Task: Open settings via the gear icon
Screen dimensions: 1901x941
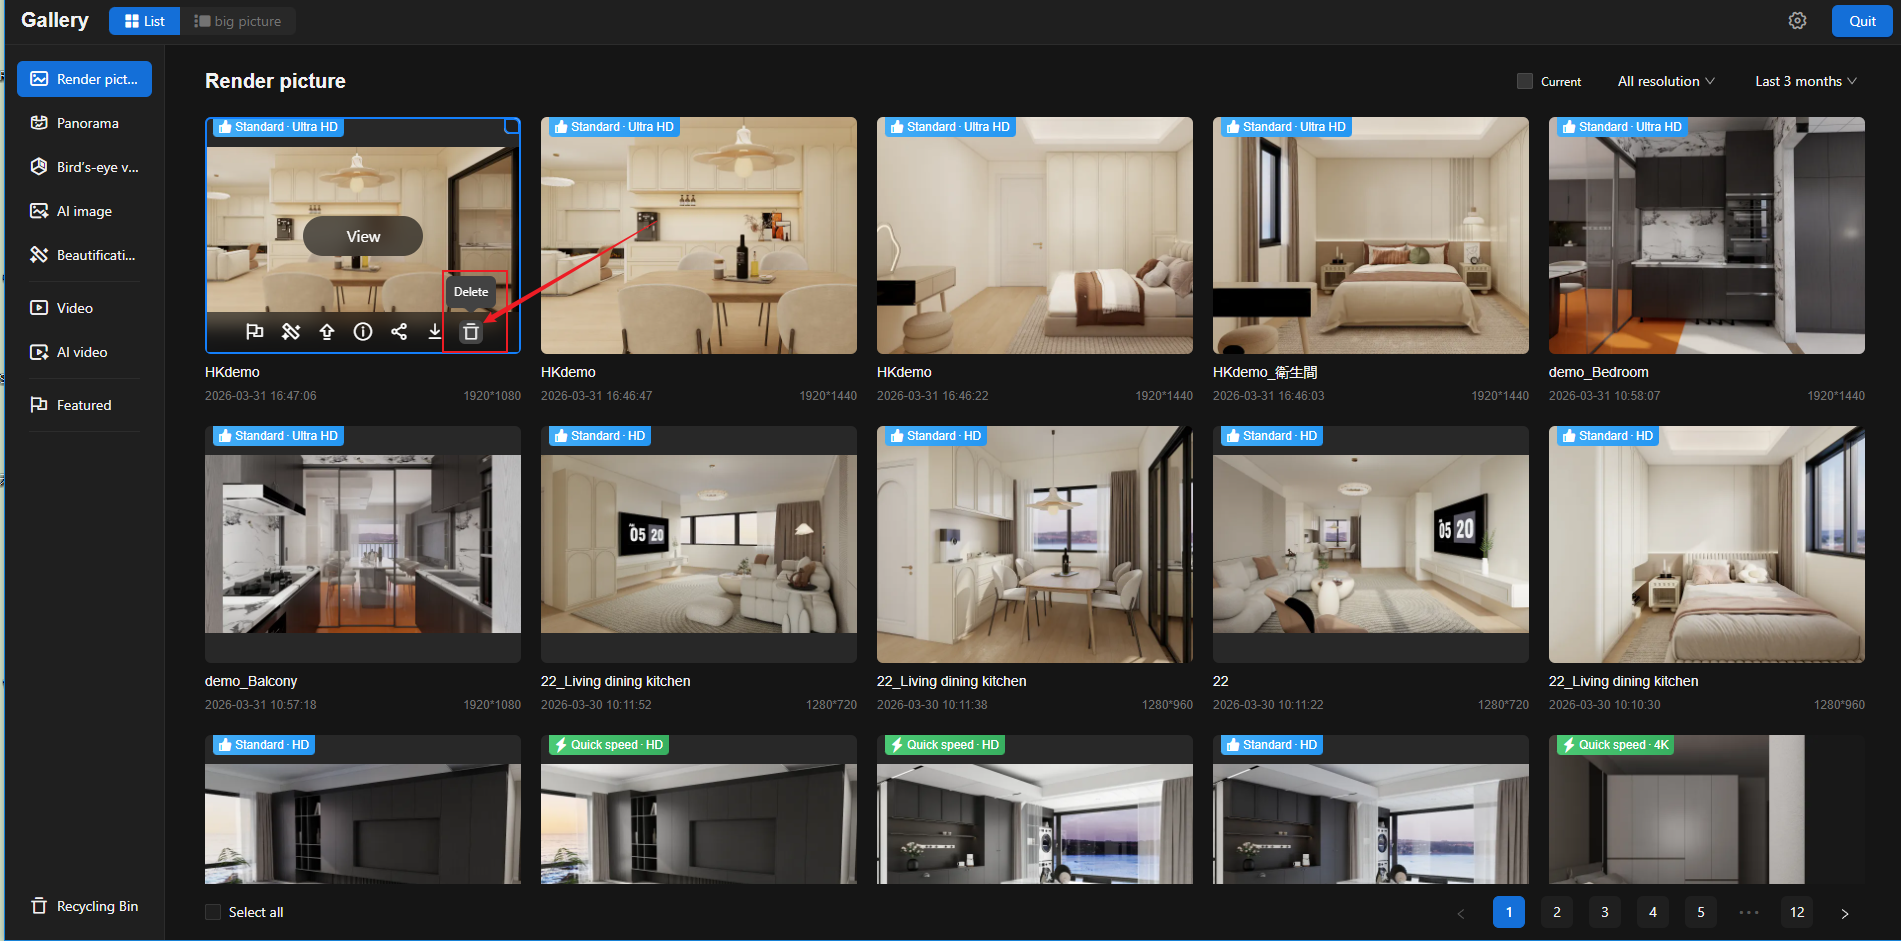Action: click(x=1797, y=21)
